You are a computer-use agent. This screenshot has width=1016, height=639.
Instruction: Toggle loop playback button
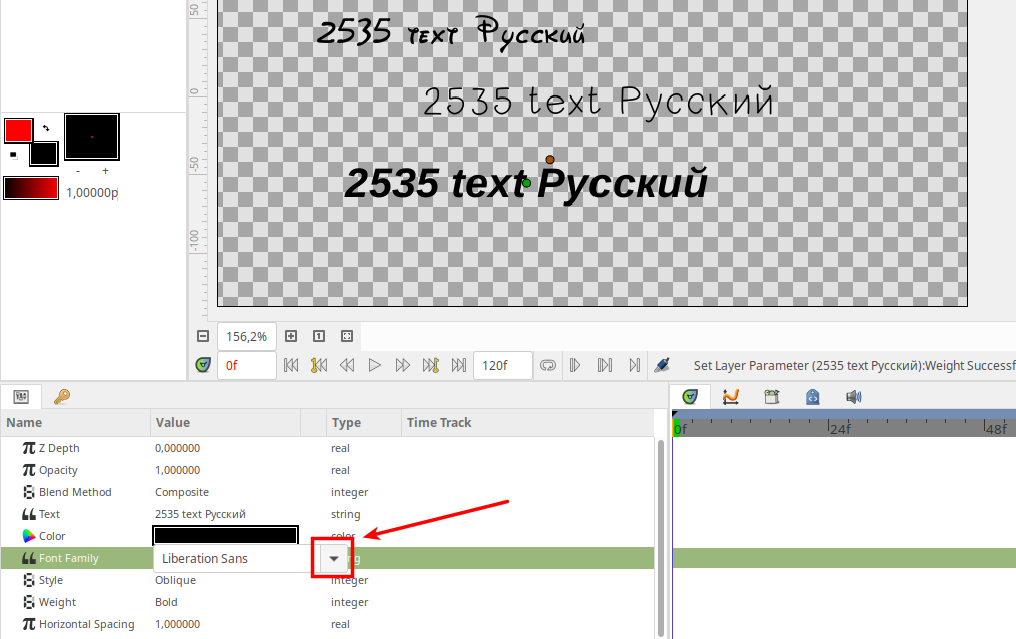(x=548, y=365)
